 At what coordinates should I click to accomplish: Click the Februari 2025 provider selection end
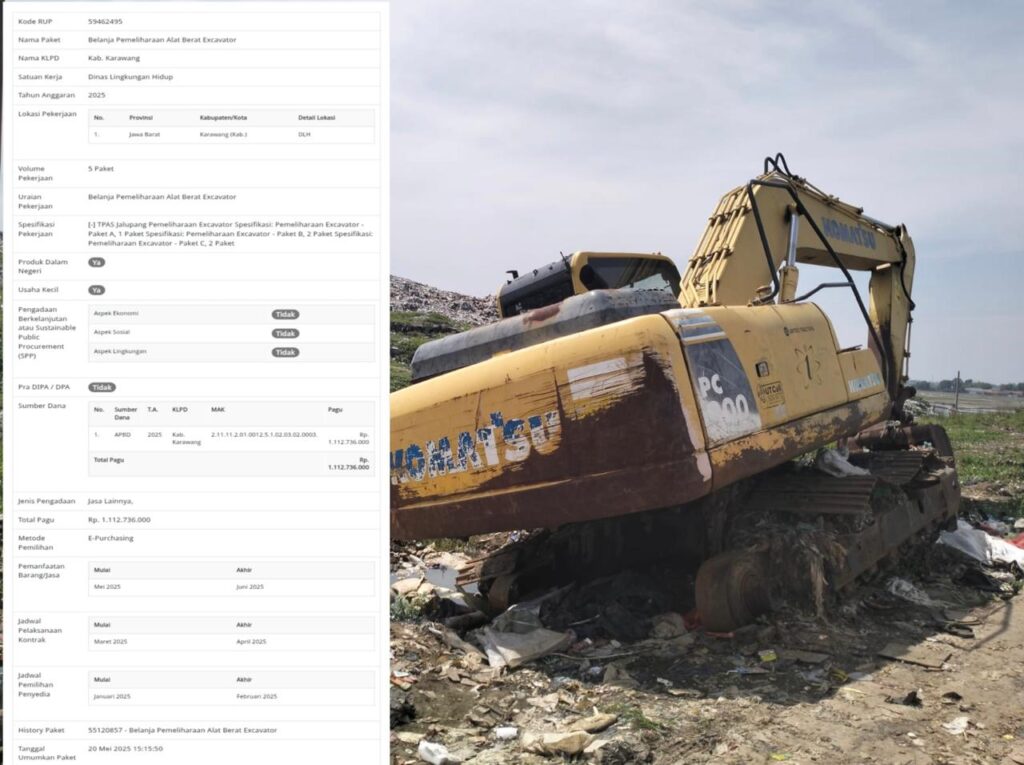click(257, 697)
